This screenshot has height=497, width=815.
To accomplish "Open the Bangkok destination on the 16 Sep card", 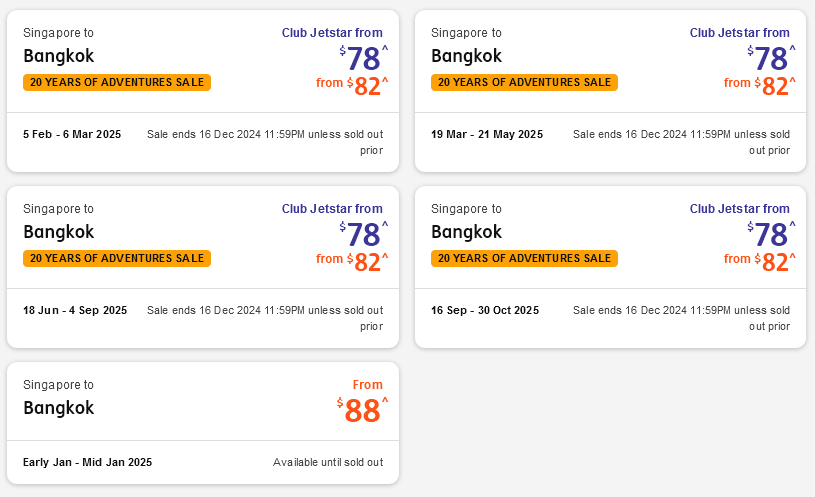I will tap(466, 232).
